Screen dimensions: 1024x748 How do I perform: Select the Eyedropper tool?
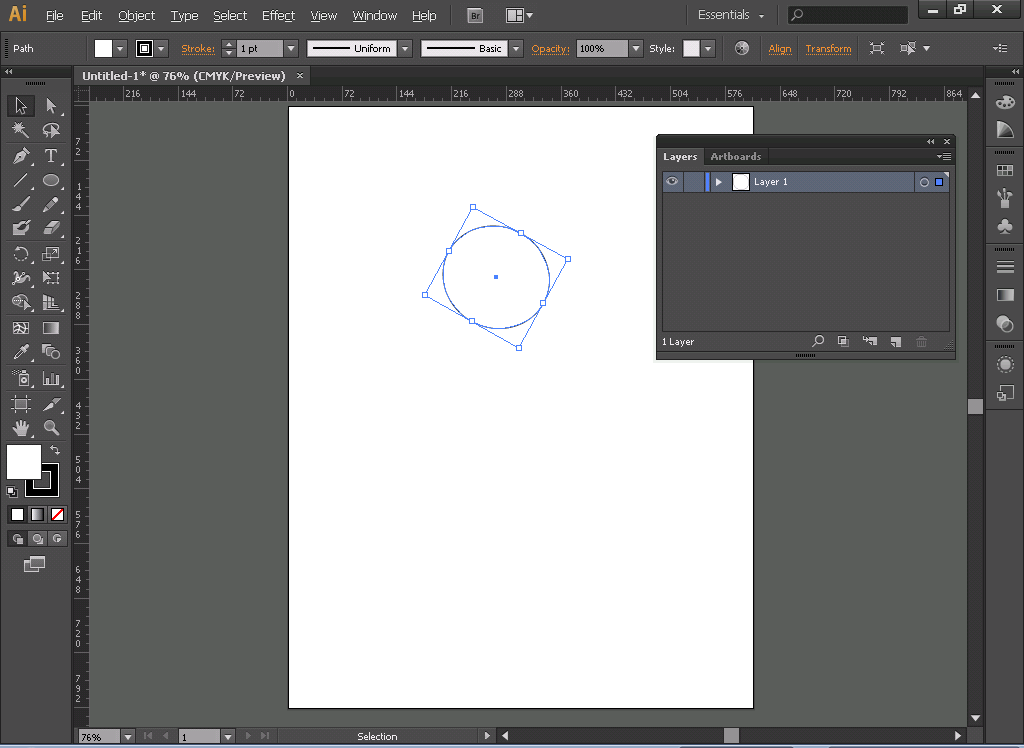pyautogui.click(x=21, y=353)
